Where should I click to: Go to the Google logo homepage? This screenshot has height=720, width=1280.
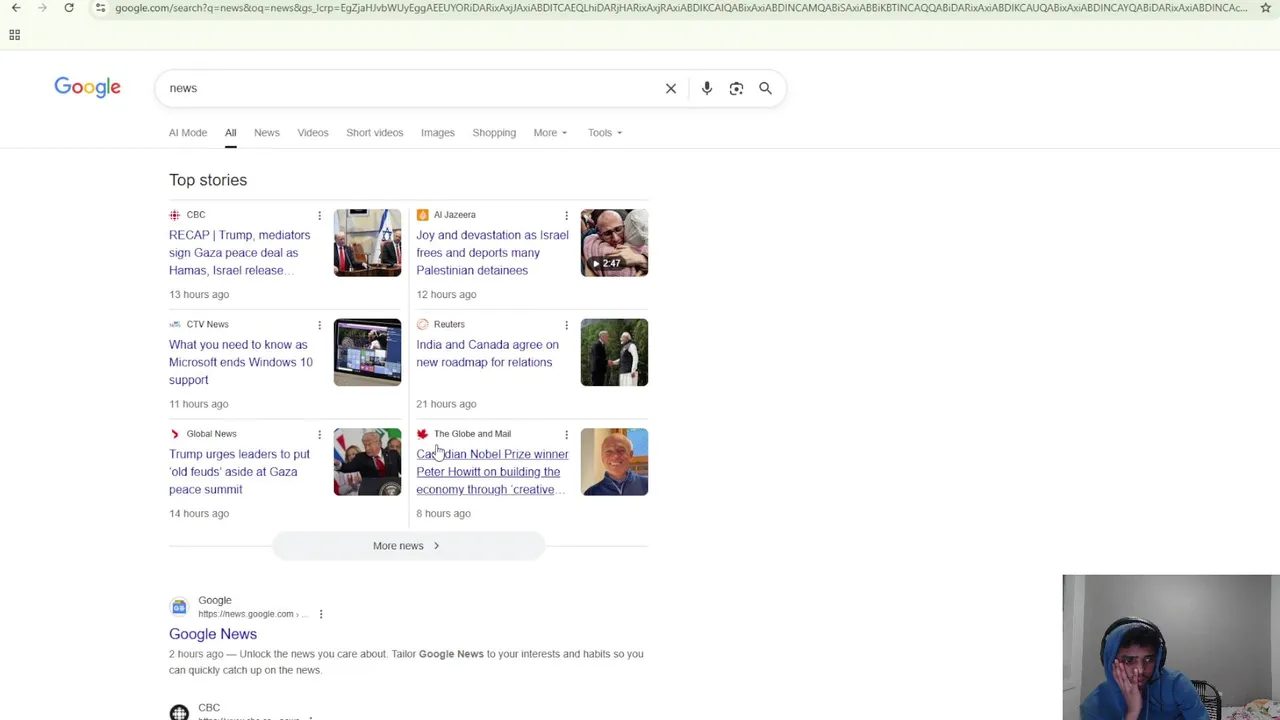[87, 87]
